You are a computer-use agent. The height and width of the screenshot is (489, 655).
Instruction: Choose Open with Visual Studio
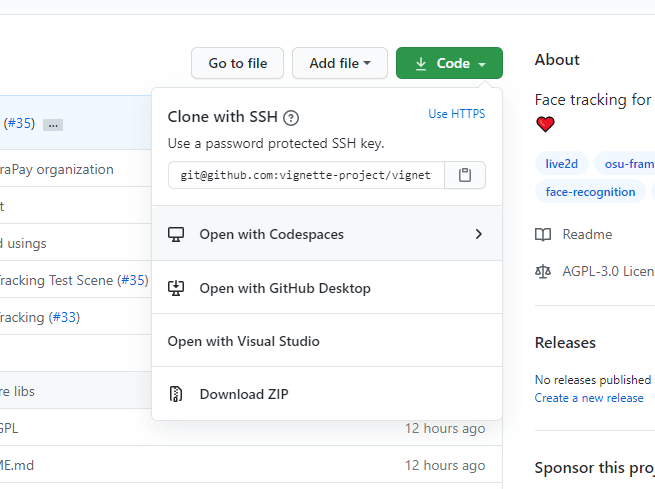coord(327,341)
